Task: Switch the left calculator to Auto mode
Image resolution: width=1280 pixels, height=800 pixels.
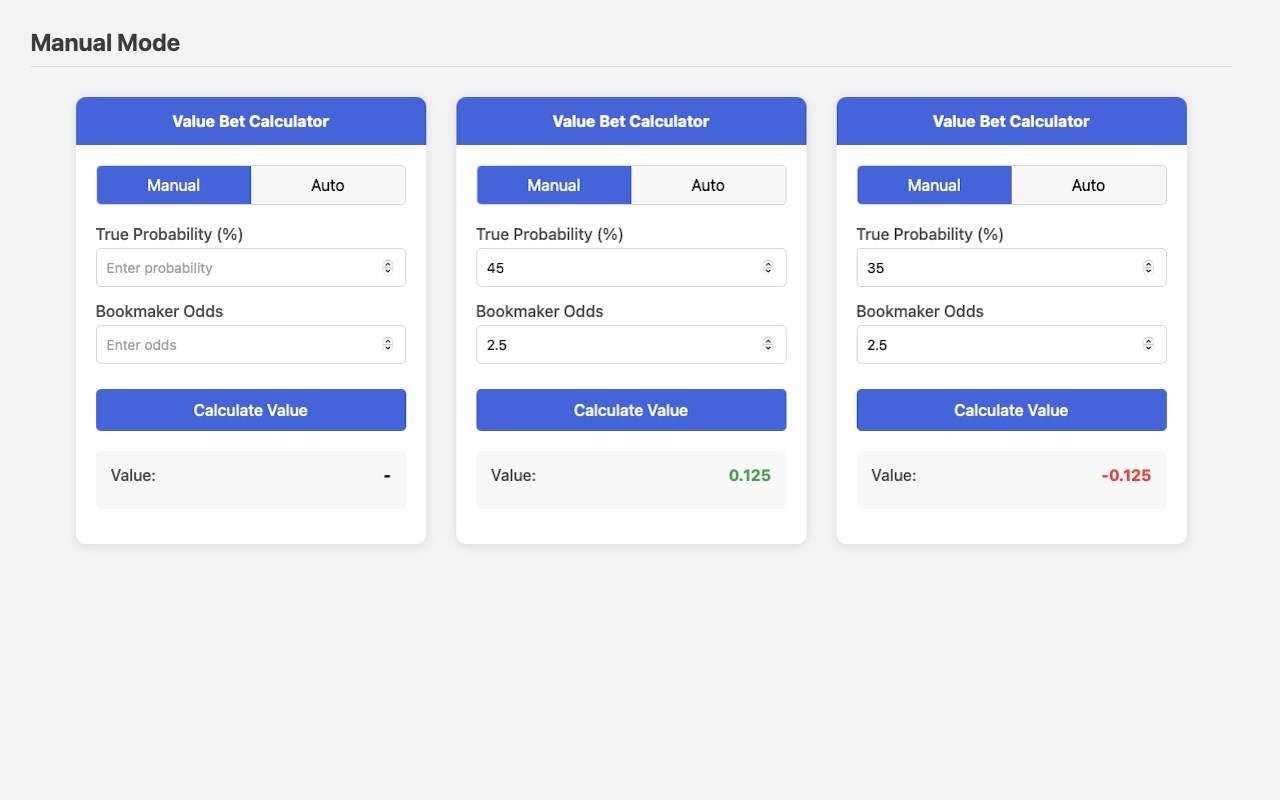Action: click(328, 185)
